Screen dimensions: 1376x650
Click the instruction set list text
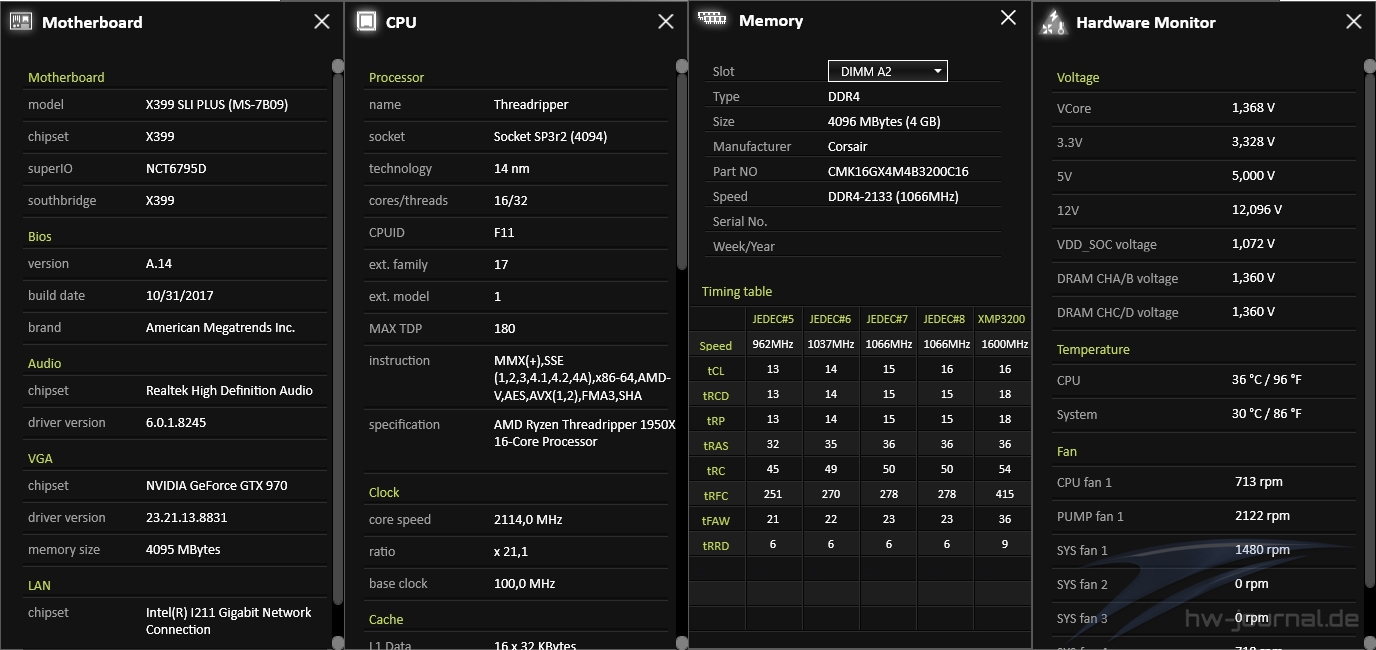[x=581, y=378]
